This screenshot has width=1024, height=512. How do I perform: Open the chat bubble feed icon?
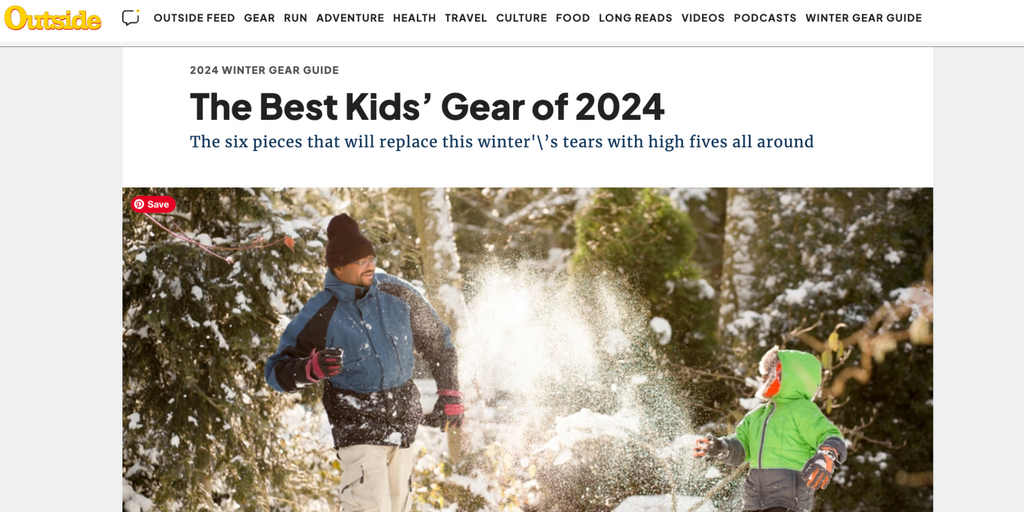[131, 18]
